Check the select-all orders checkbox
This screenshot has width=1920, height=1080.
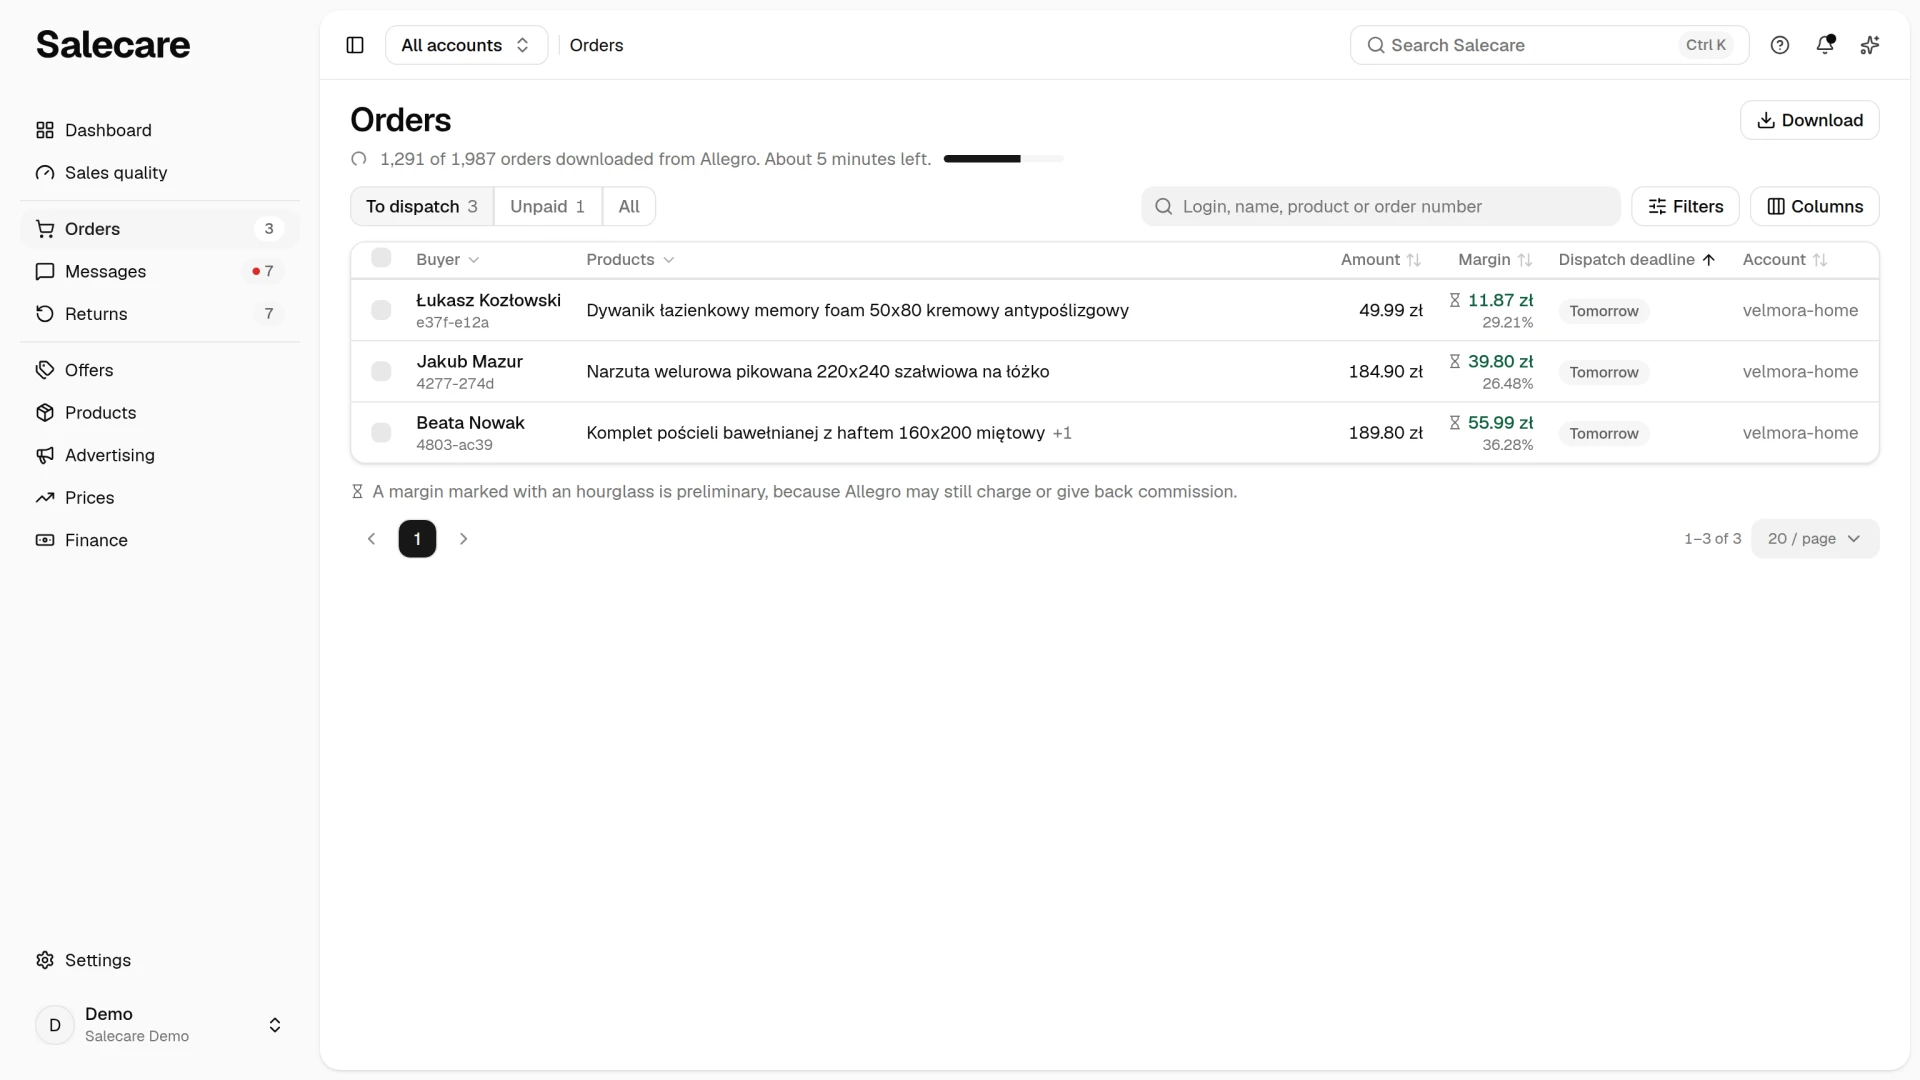pos(381,258)
